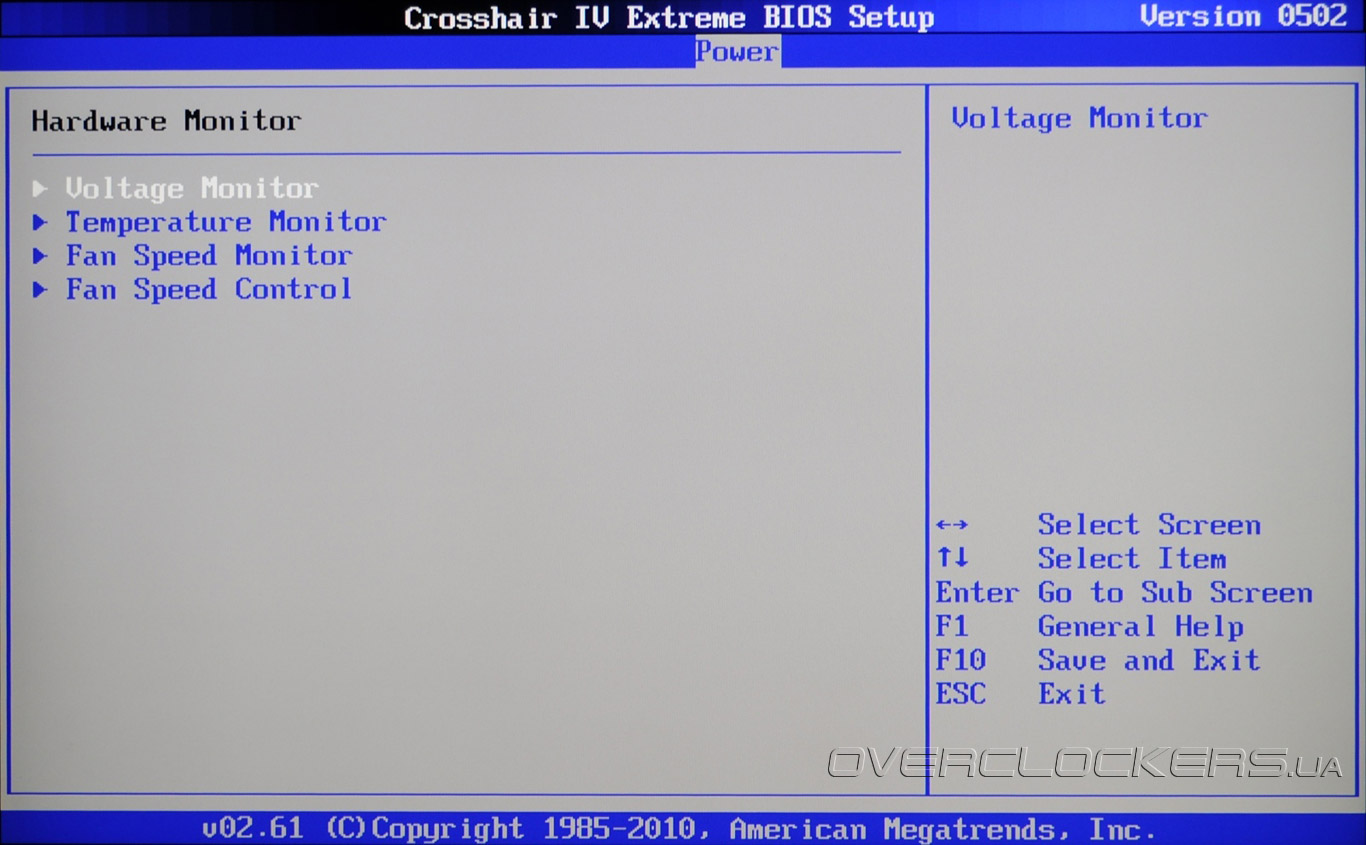1366x845 pixels.
Task: Select the Power tab
Action: [737, 51]
